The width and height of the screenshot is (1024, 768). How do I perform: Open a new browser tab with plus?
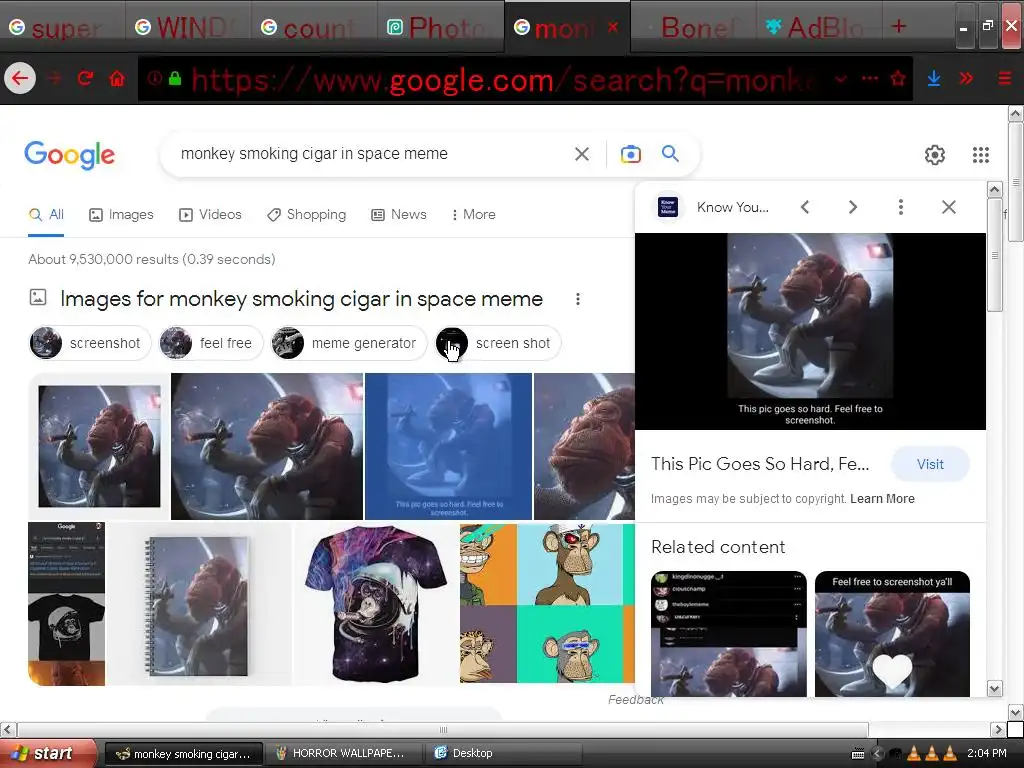tap(899, 26)
